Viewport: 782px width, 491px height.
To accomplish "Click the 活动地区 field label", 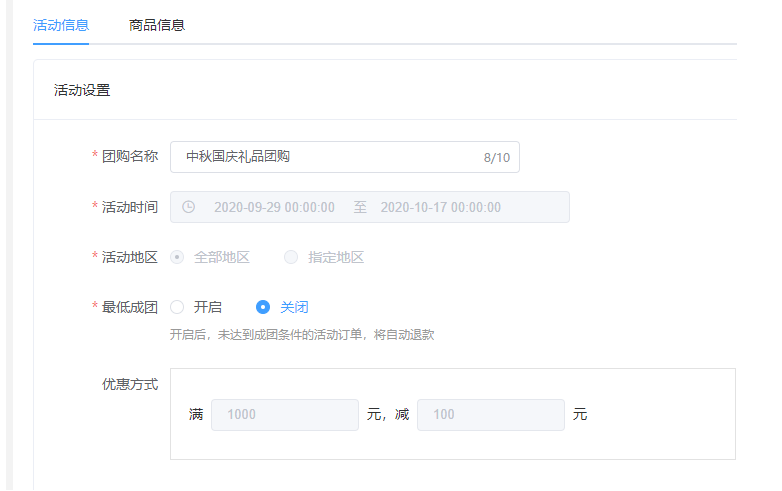I will tap(129, 257).
